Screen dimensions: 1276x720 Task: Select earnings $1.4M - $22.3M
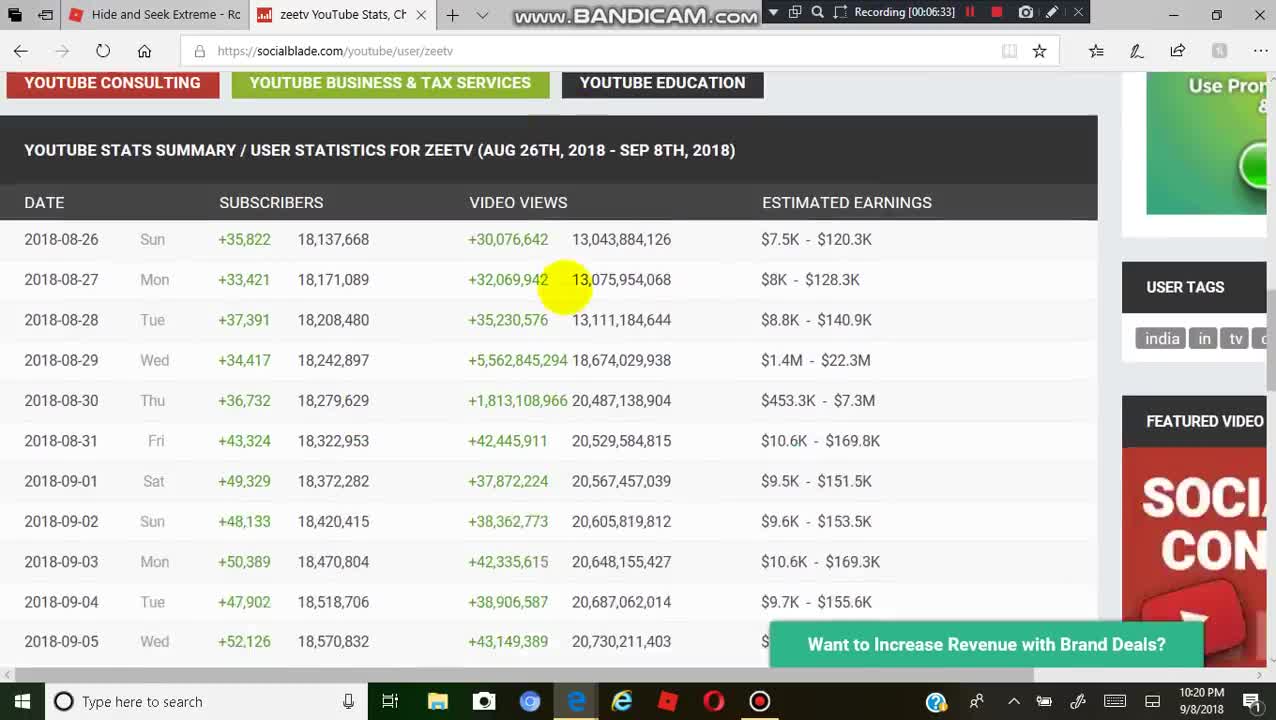(x=816, y=361)
